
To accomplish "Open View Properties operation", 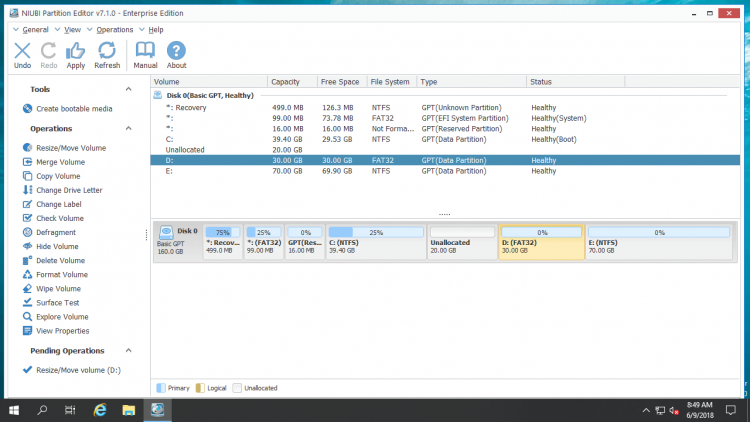I will (x=55, y=331).
